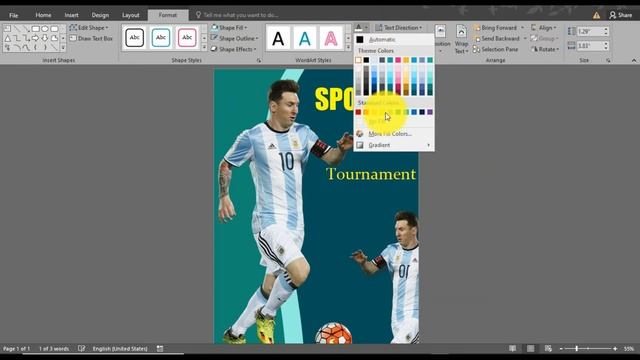Pick the right arrow shape in shapes gallery
This screenshot has width=640, height=360.
[x=36, y=38]
